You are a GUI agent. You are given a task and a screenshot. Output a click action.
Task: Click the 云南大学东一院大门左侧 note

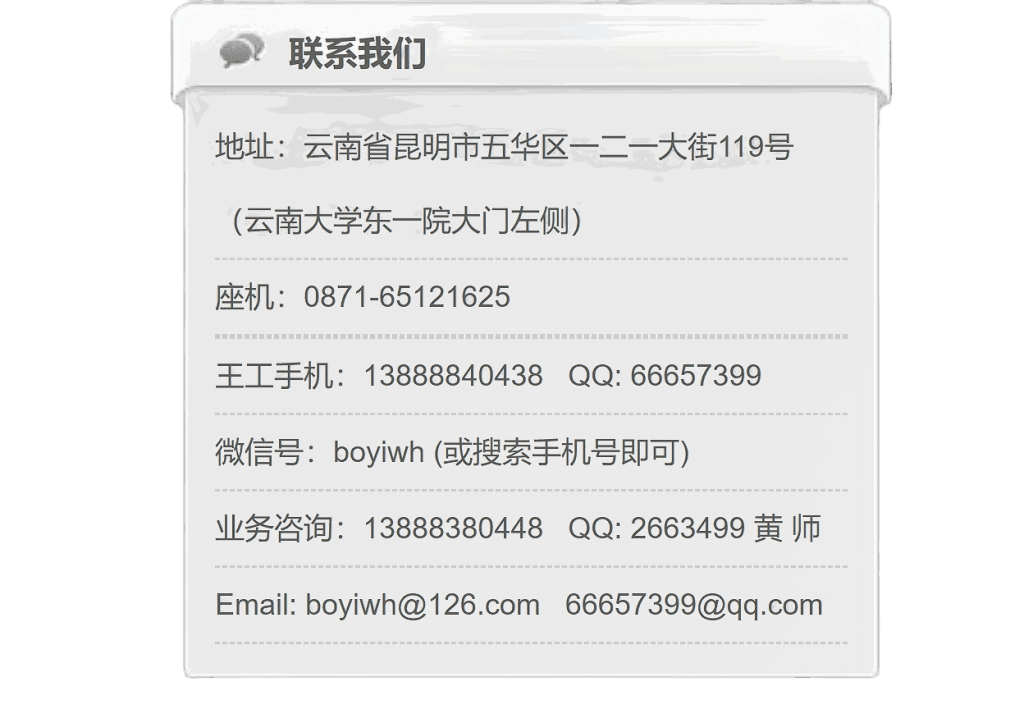(x=405, y=221)
